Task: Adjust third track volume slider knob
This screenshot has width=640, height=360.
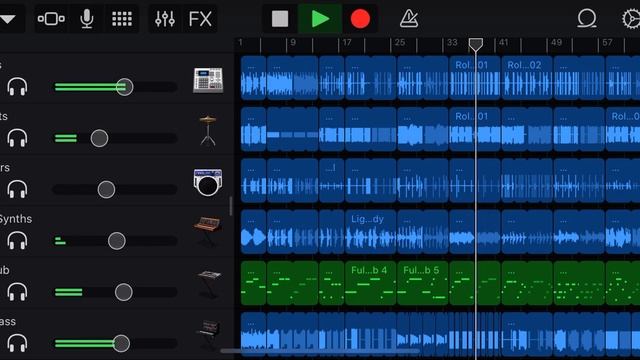Action: pyautogui.click(x=107, y=189)
